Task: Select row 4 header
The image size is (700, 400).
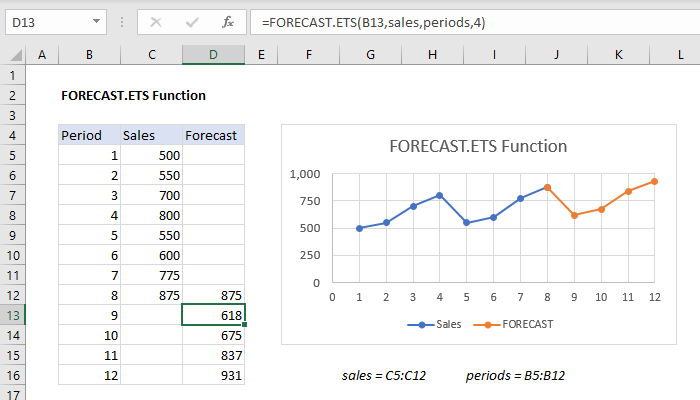Action: [12, 135]
